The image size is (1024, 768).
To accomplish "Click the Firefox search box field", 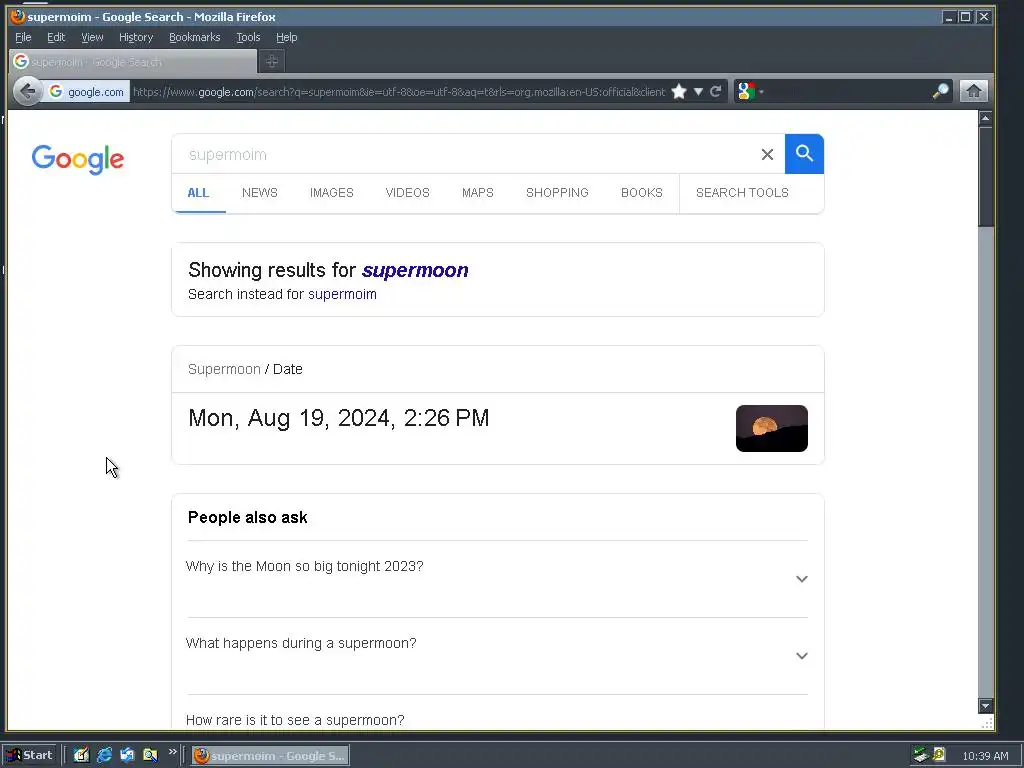I will coord(846,91).
